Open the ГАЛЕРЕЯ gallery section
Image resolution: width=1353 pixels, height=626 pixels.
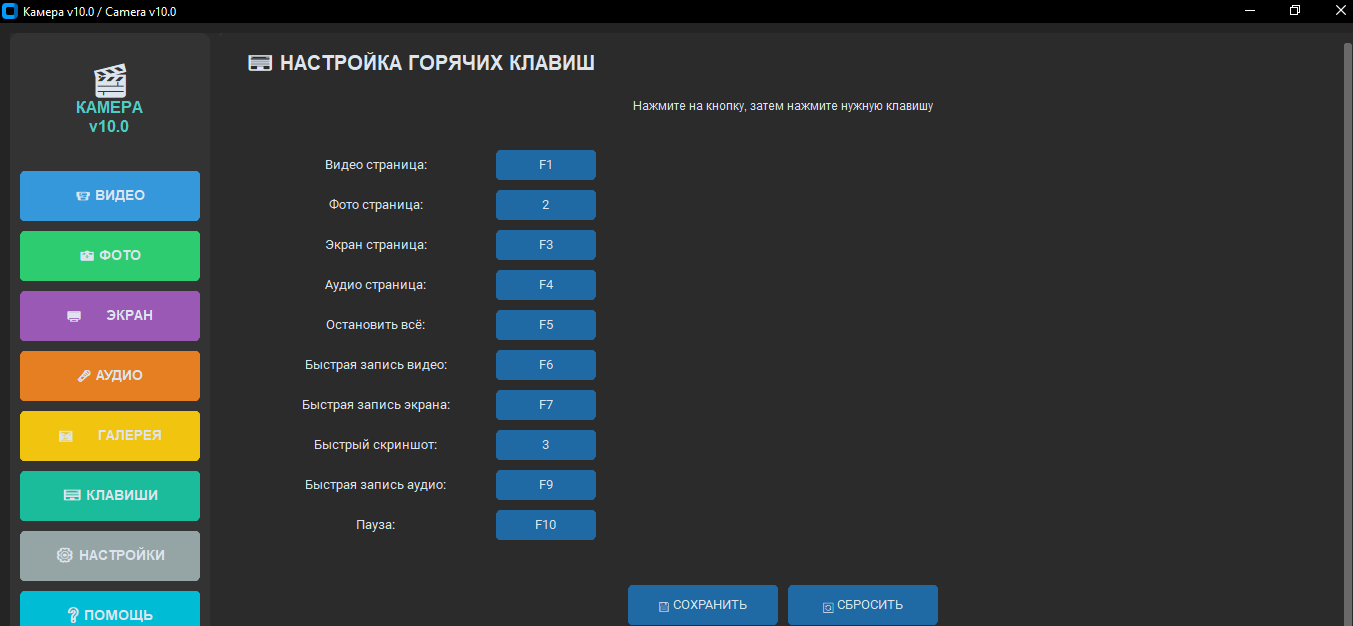click(110, 436)
